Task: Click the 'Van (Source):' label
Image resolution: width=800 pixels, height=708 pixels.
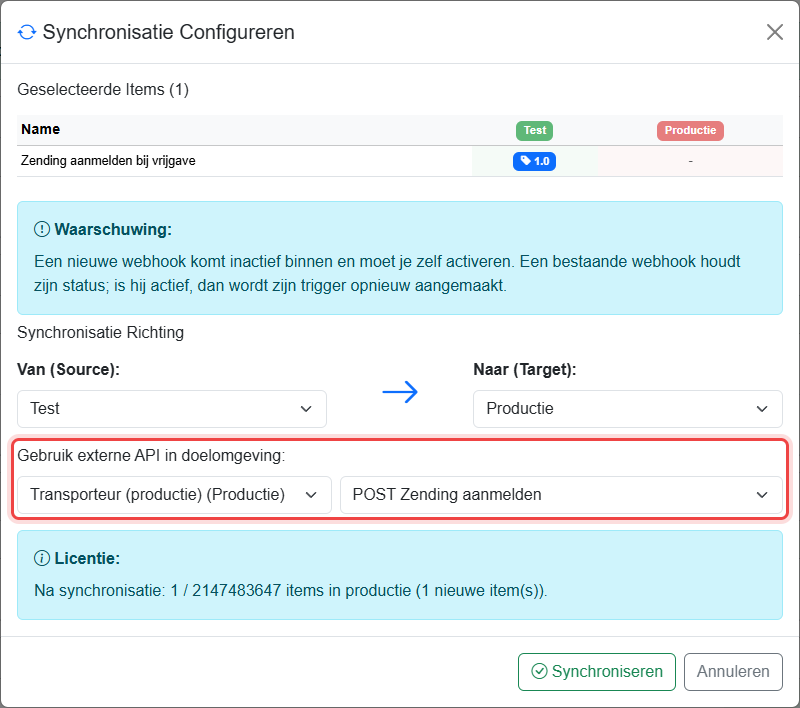Action: coord(68,369)
